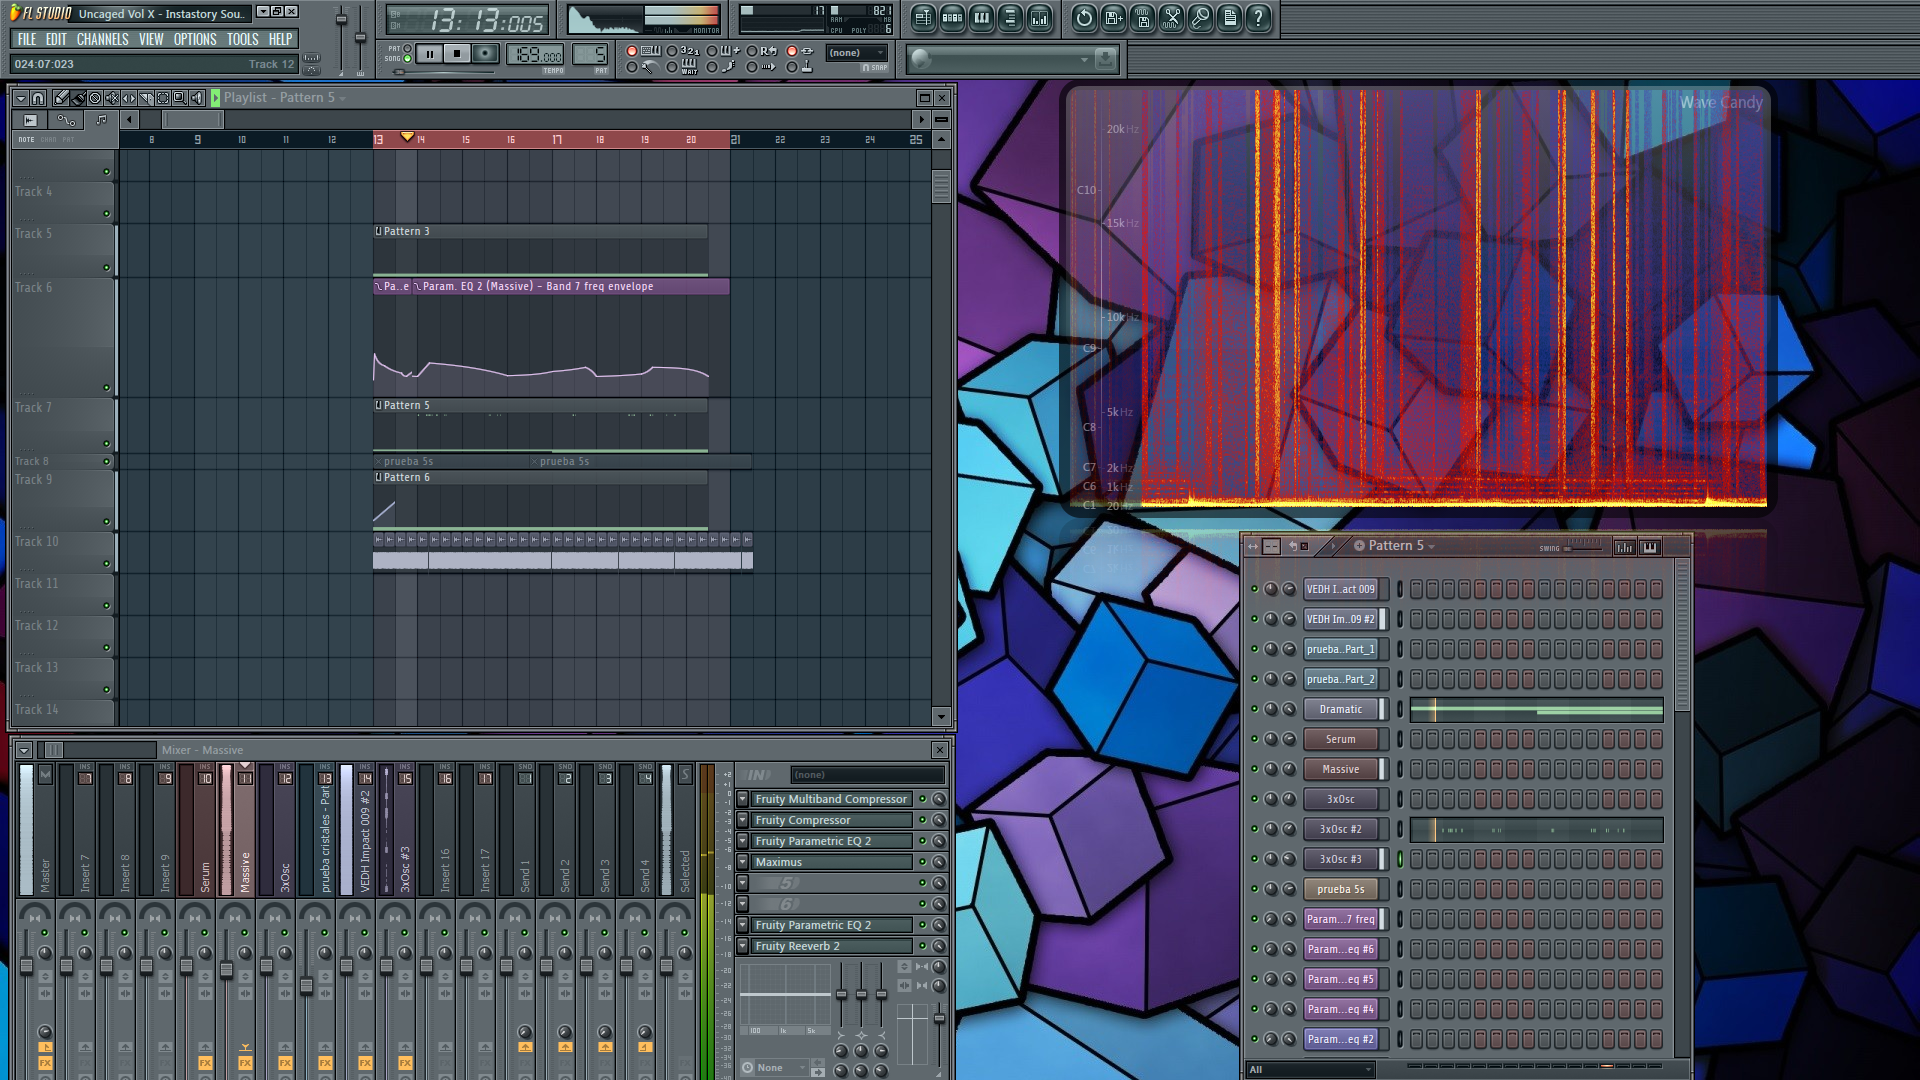This screenshot has height=1080, width=1920.
Task: Open the audio editor scissors icon
Action: click(1171, 17)
